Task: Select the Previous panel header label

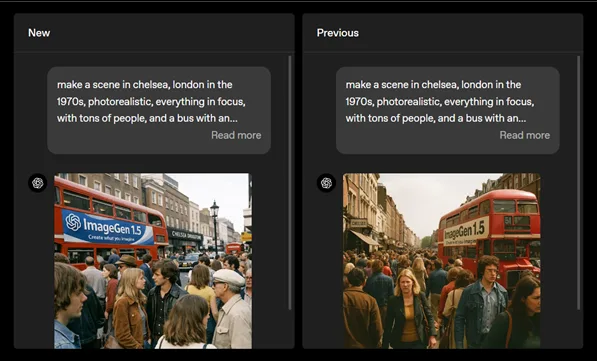Action: (338, 33)
